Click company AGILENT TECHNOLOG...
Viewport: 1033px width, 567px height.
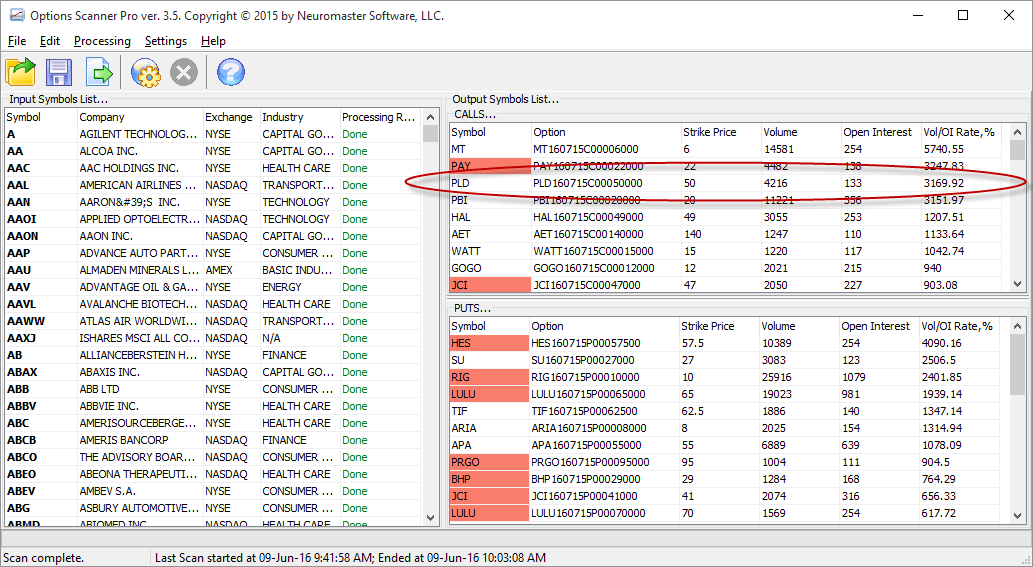pos(138,134)
